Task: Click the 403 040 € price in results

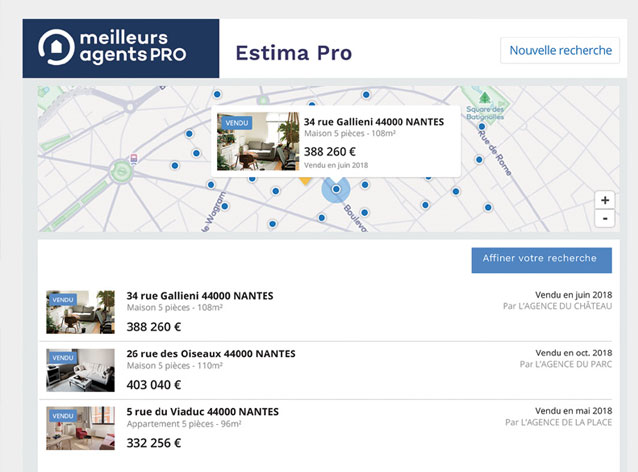Action: [154, 384]
